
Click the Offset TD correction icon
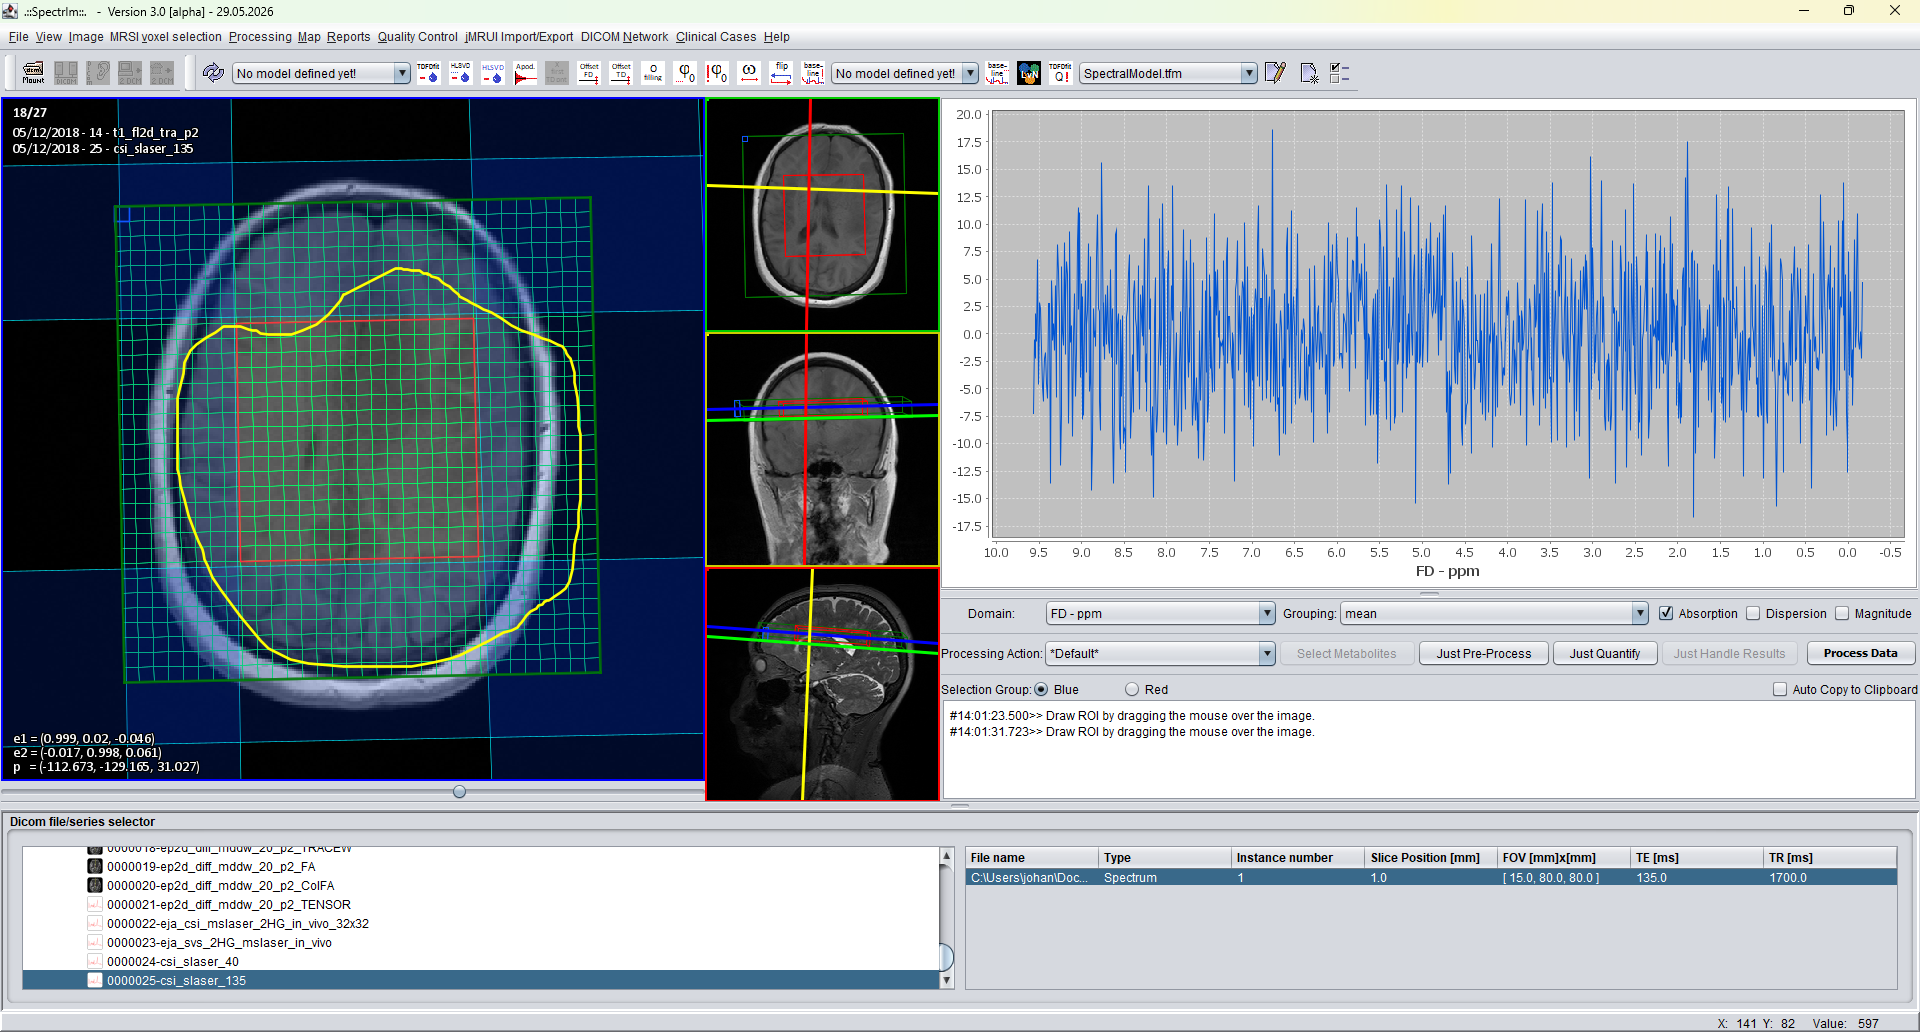click(621, 73)
